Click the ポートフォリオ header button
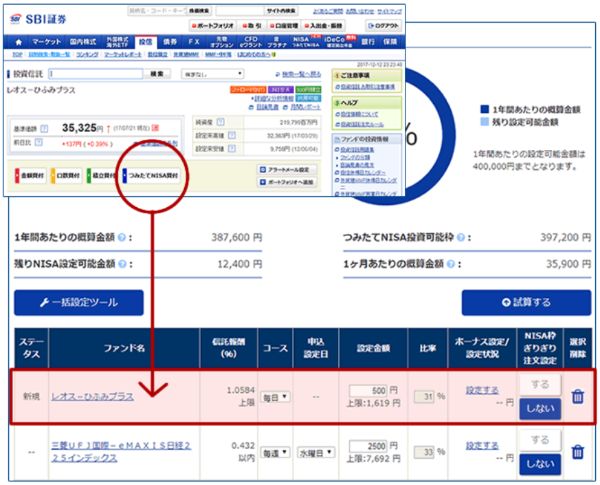 [213, 26]
